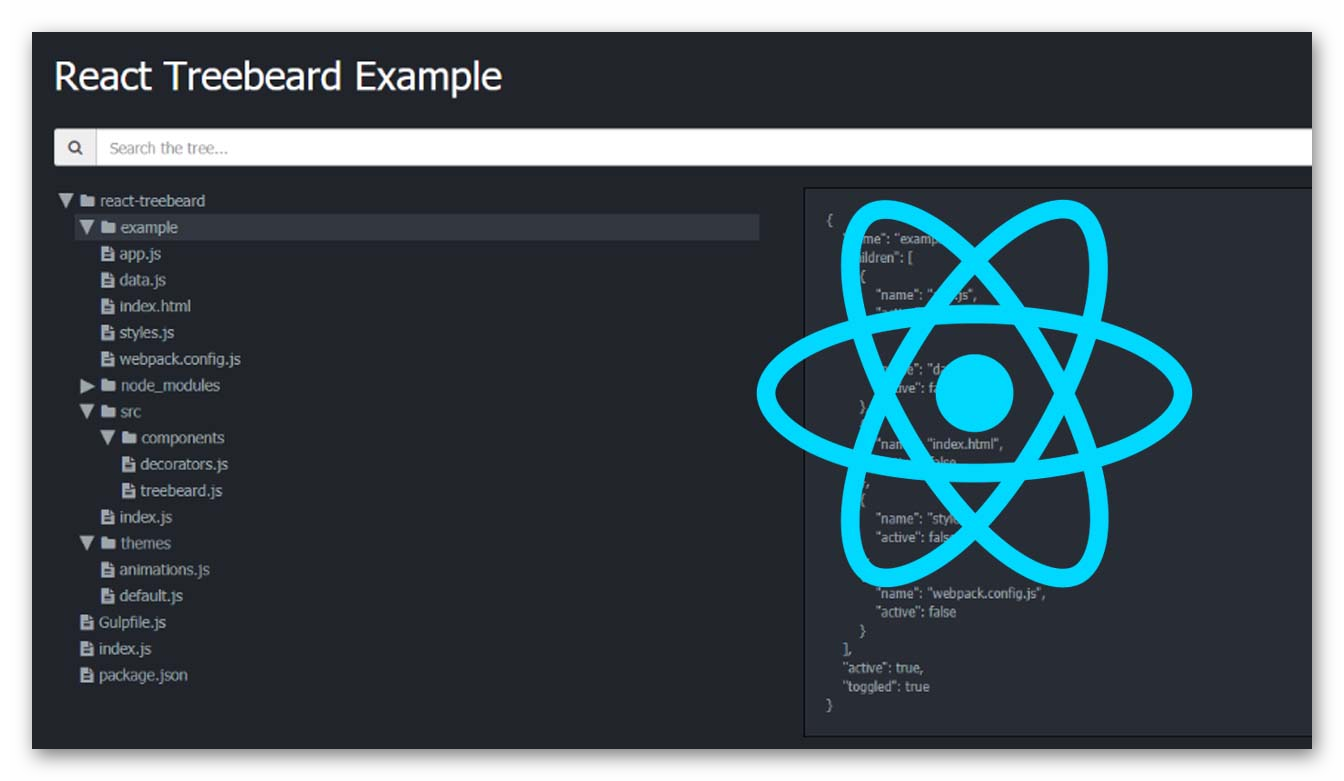This screenshot has height=781, width=1344.
Task: Collapse the example folder arrow
Action: pos(87,227)
